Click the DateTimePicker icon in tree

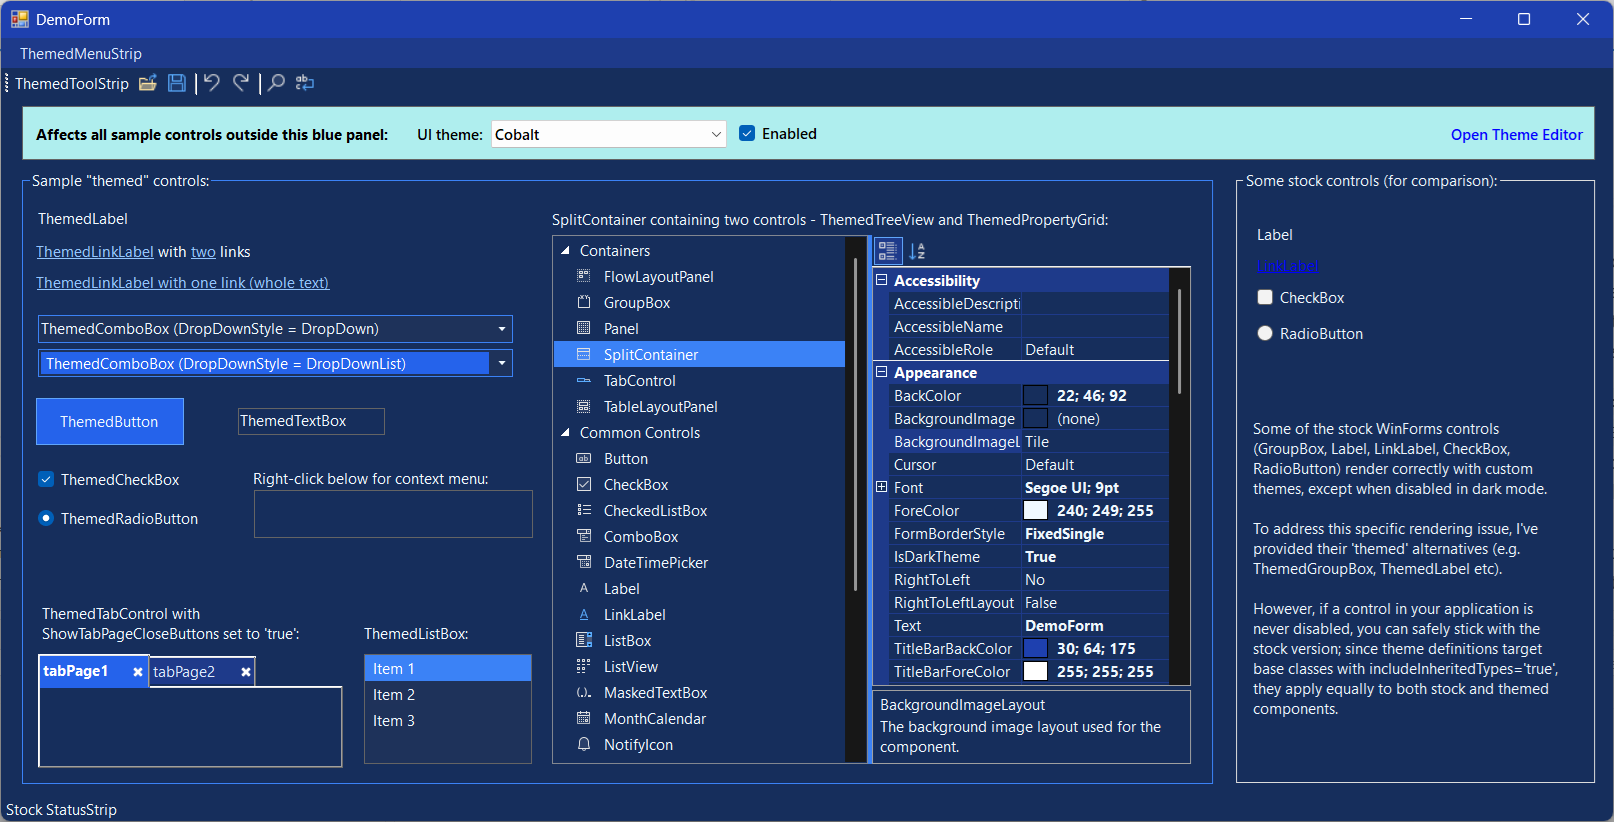click(x=584, y=562)
